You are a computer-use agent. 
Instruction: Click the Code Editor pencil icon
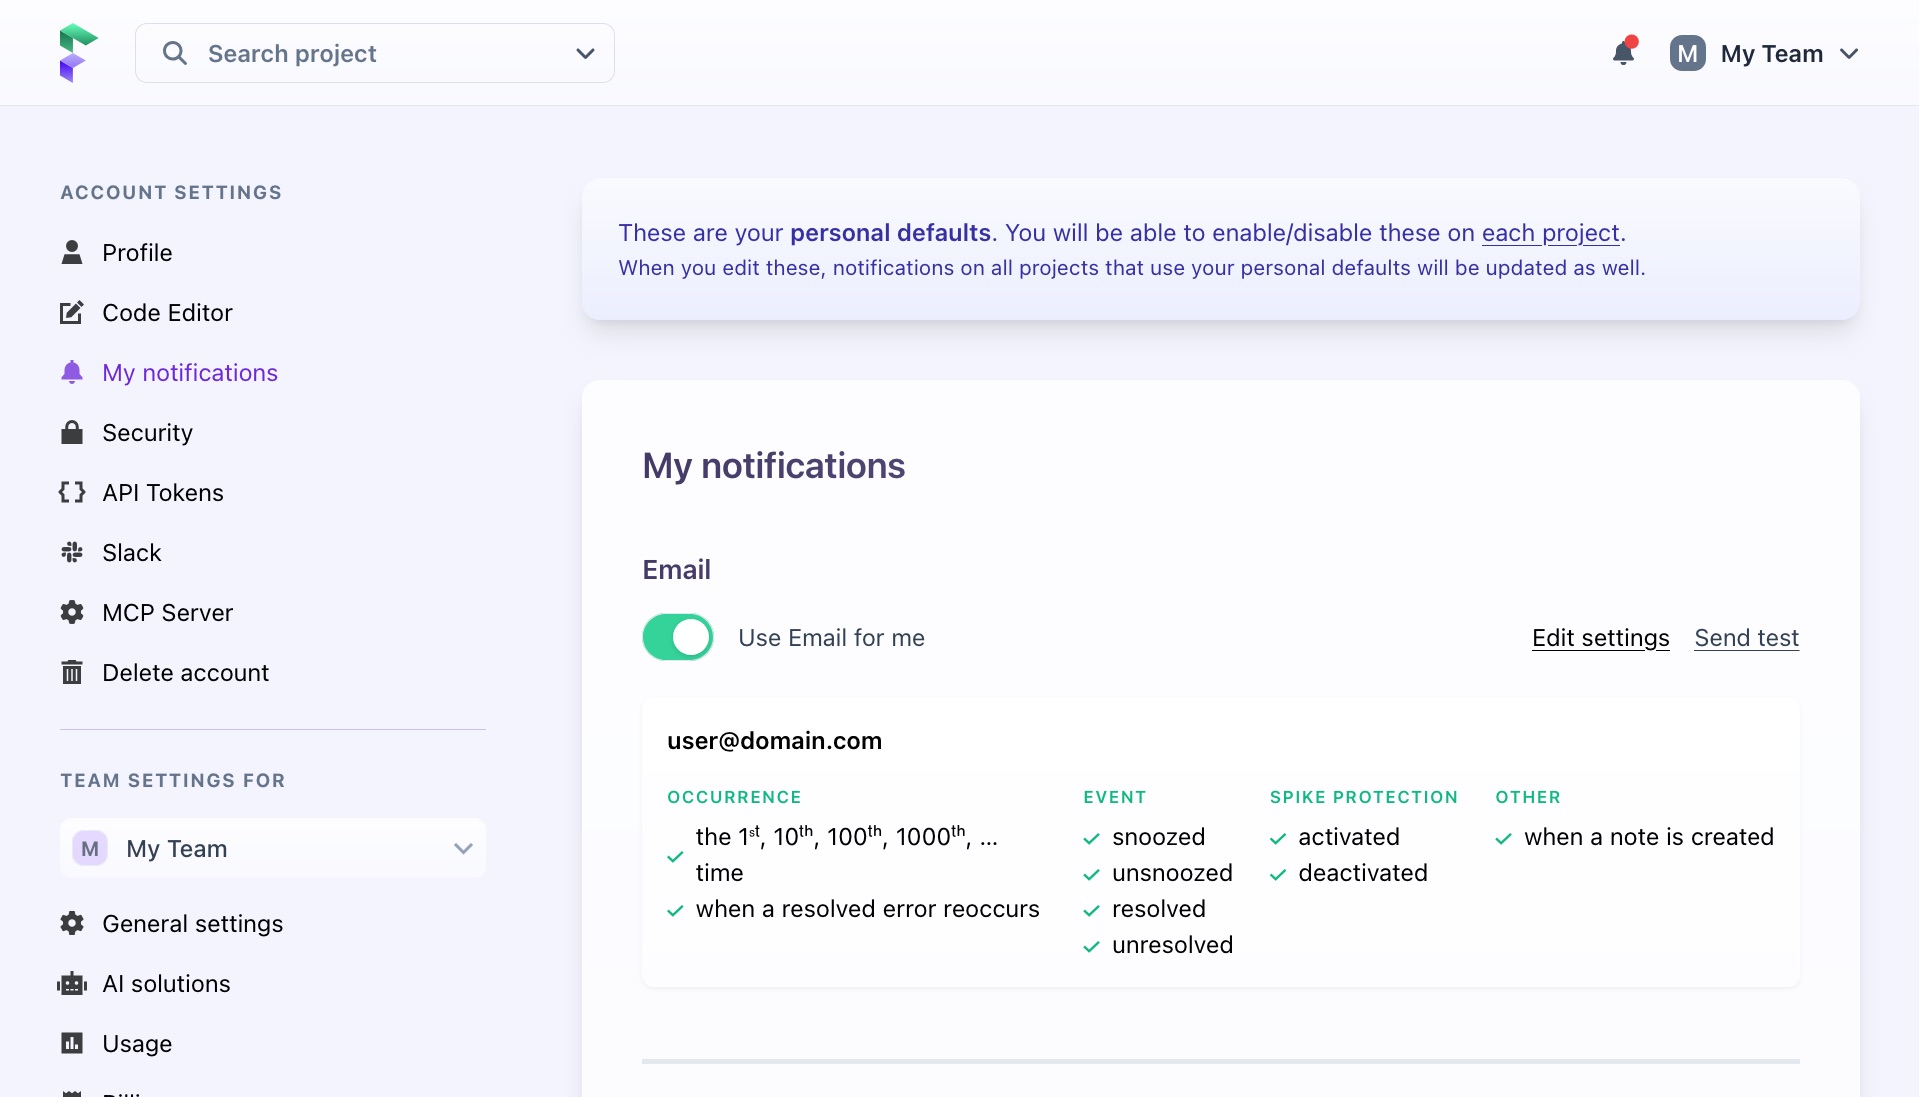(x=72, y=313)
